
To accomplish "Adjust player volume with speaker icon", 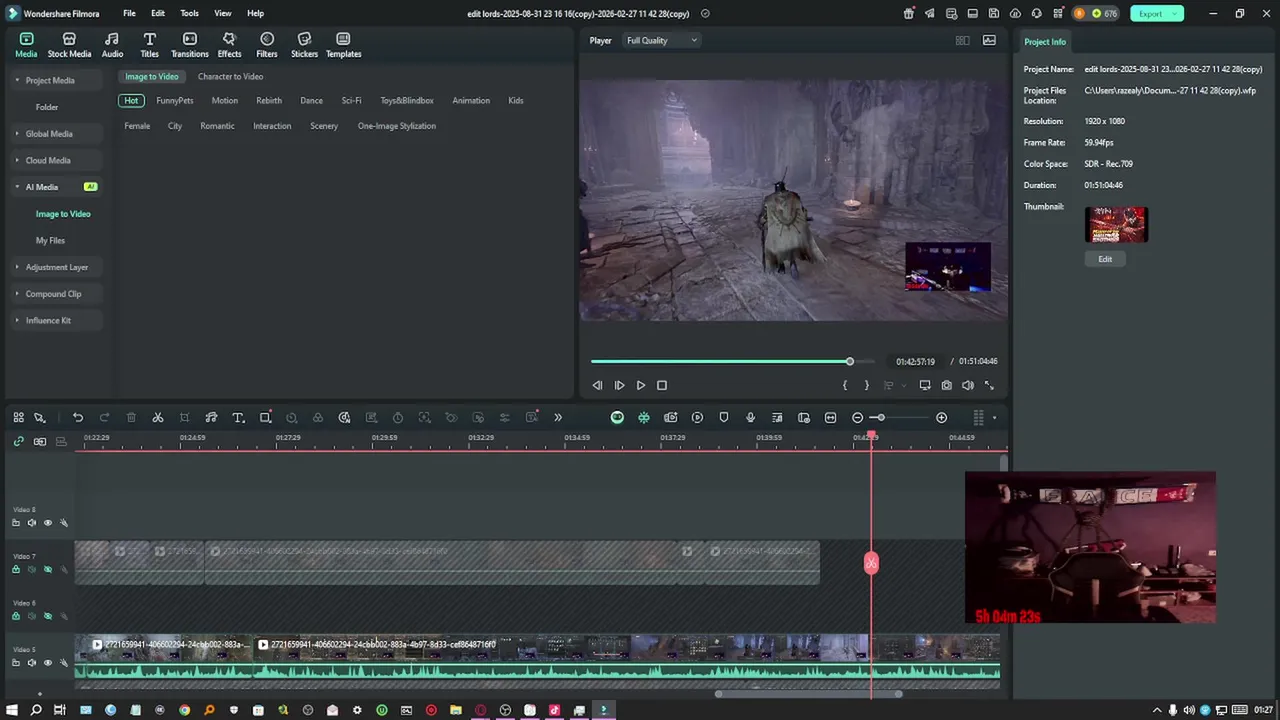I will click(x=968, y=385).
